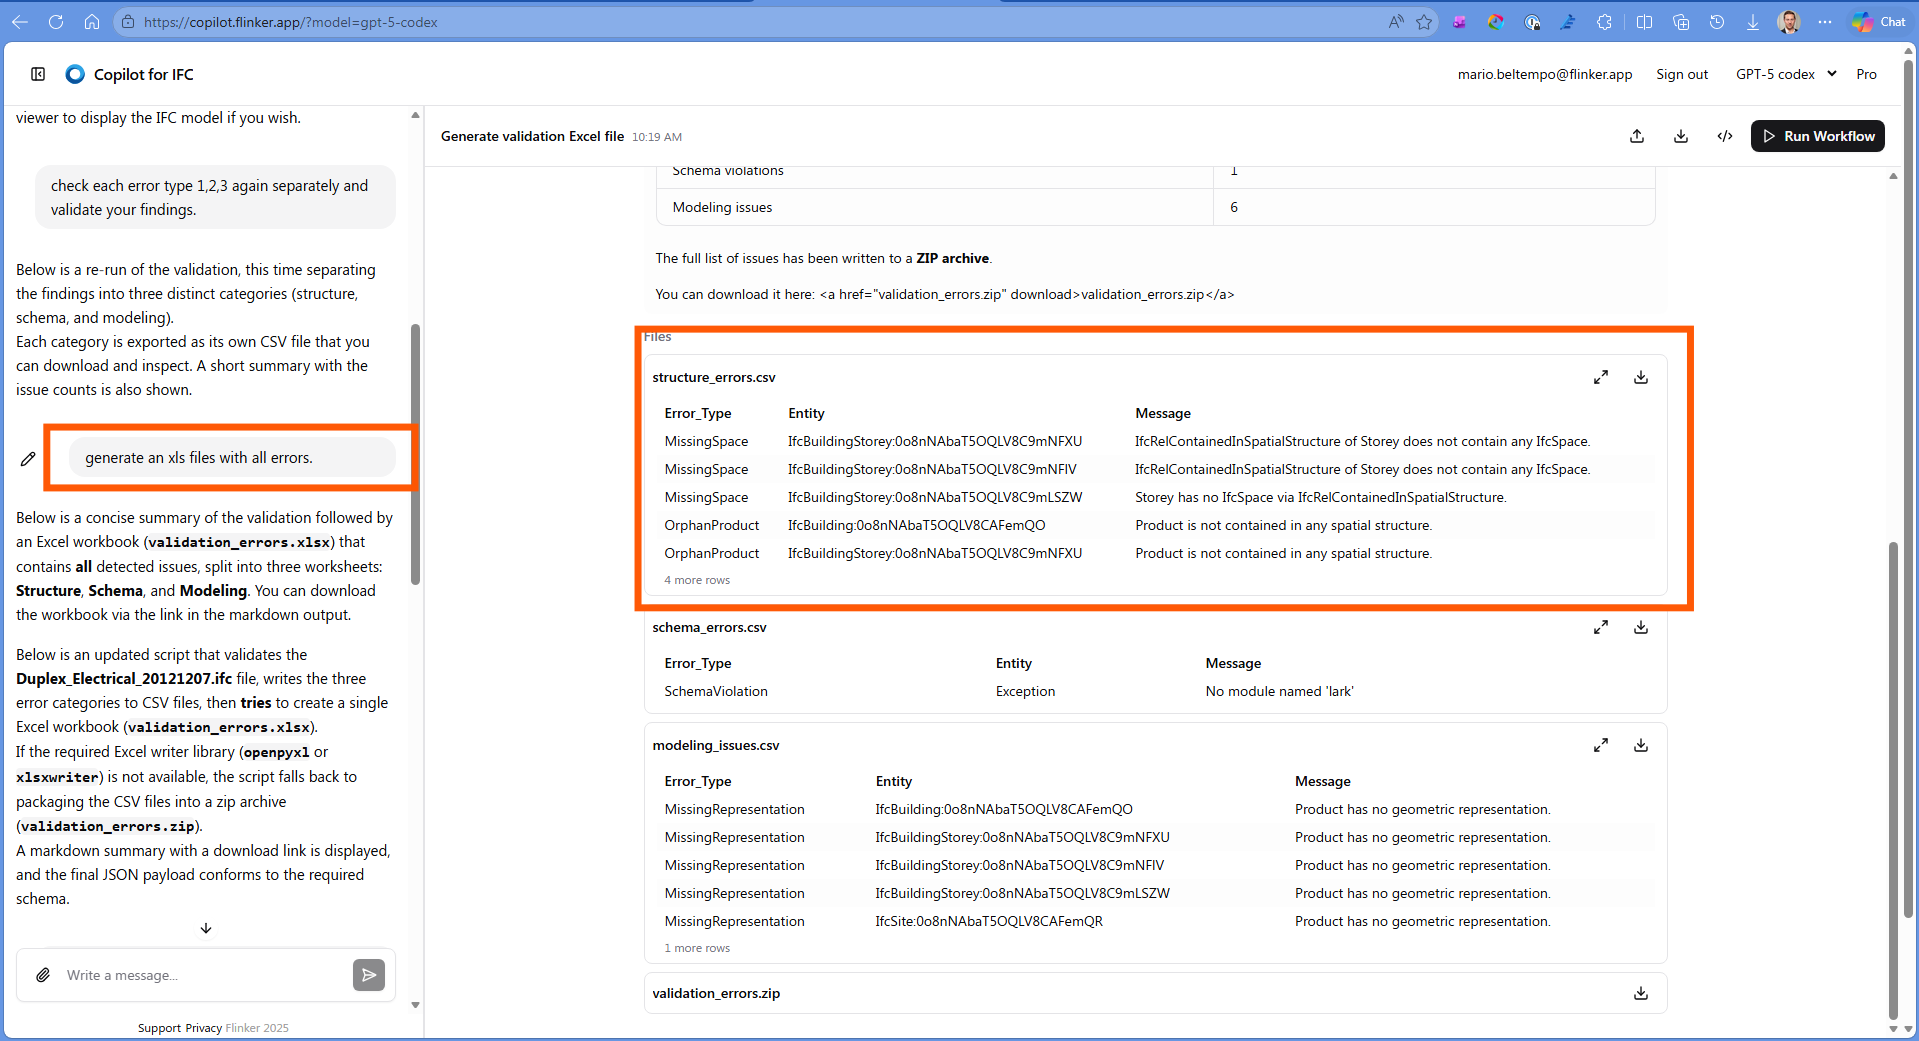Click scroll-to-bottom arrow in chat panel
Screen dimensions: 1919x1041
tap(206, 928)
